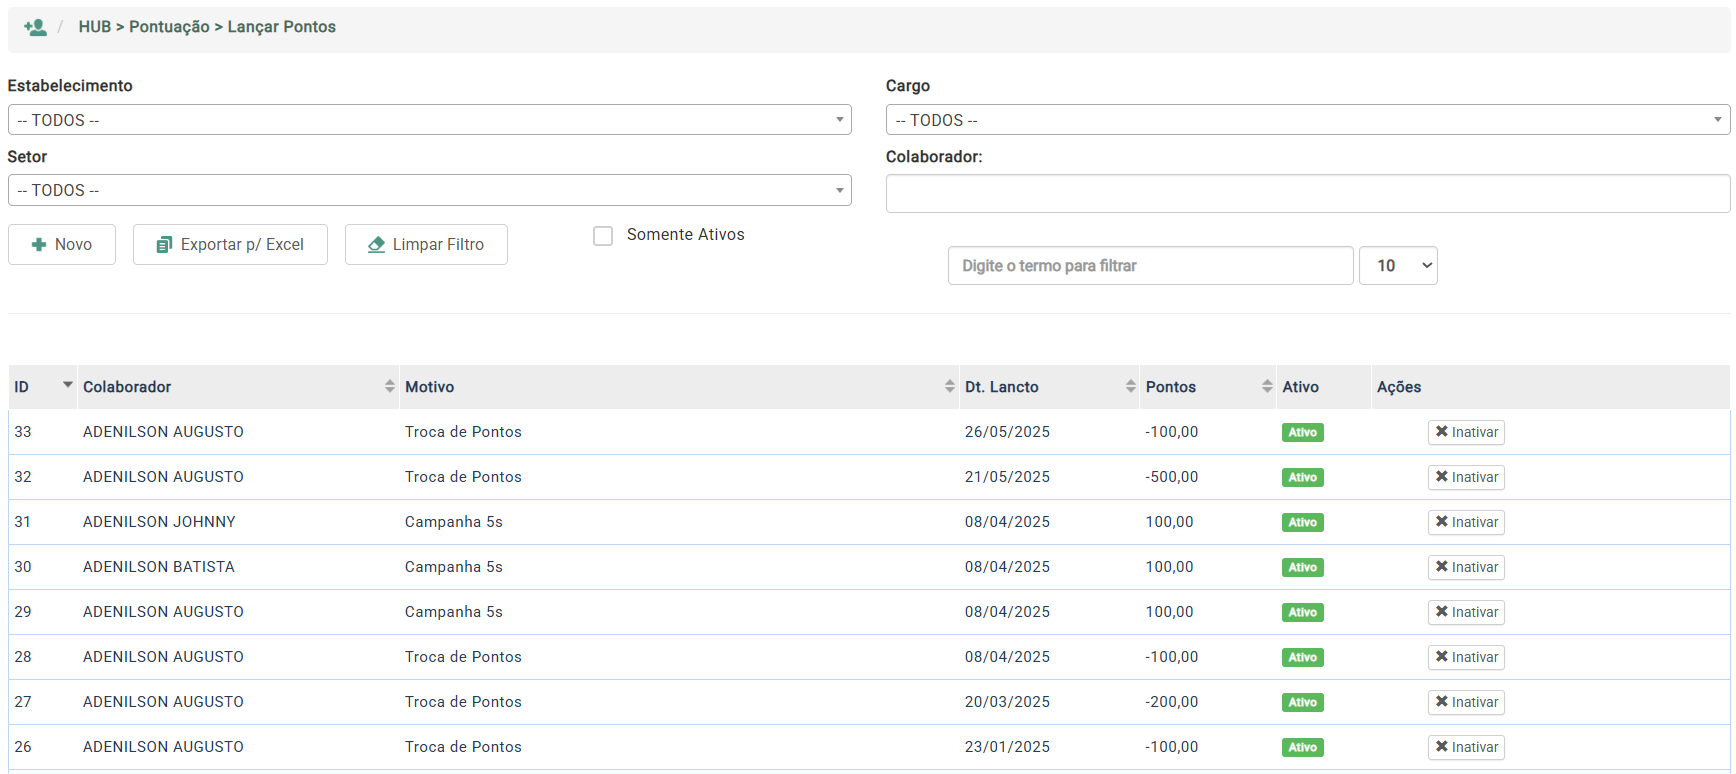1736x774 pixels.
Task: Click the Novo button with plus icon
Action: coord(62,245)
